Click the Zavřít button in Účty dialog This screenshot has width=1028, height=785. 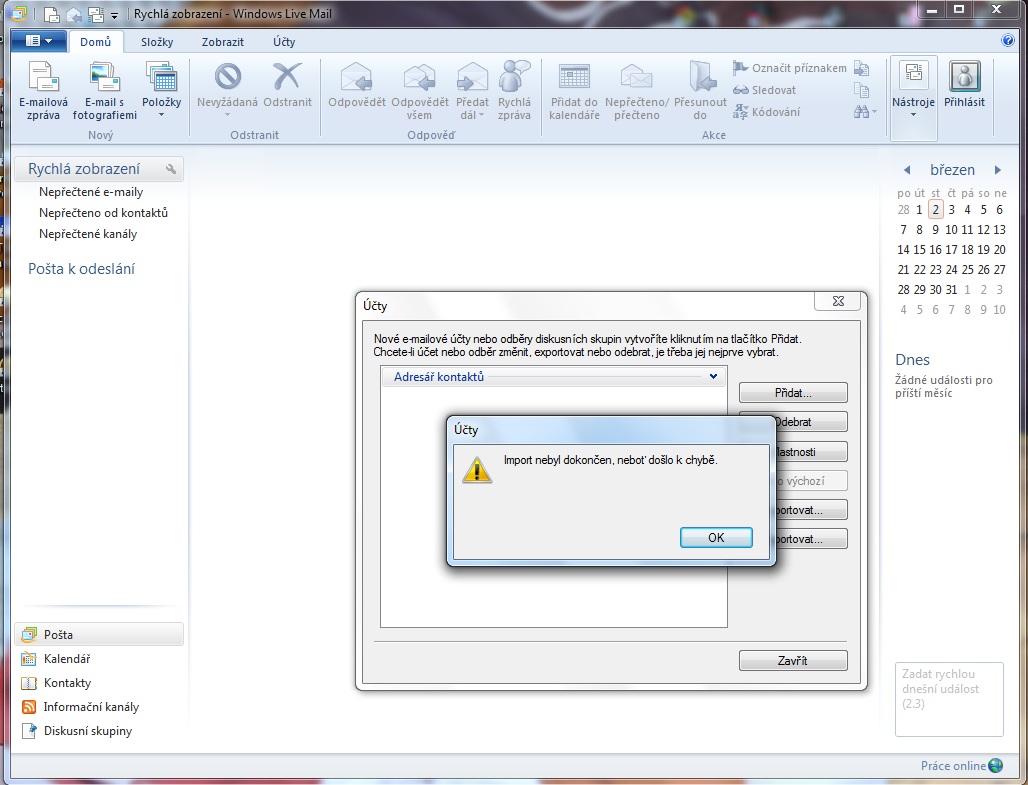point(793,660)
